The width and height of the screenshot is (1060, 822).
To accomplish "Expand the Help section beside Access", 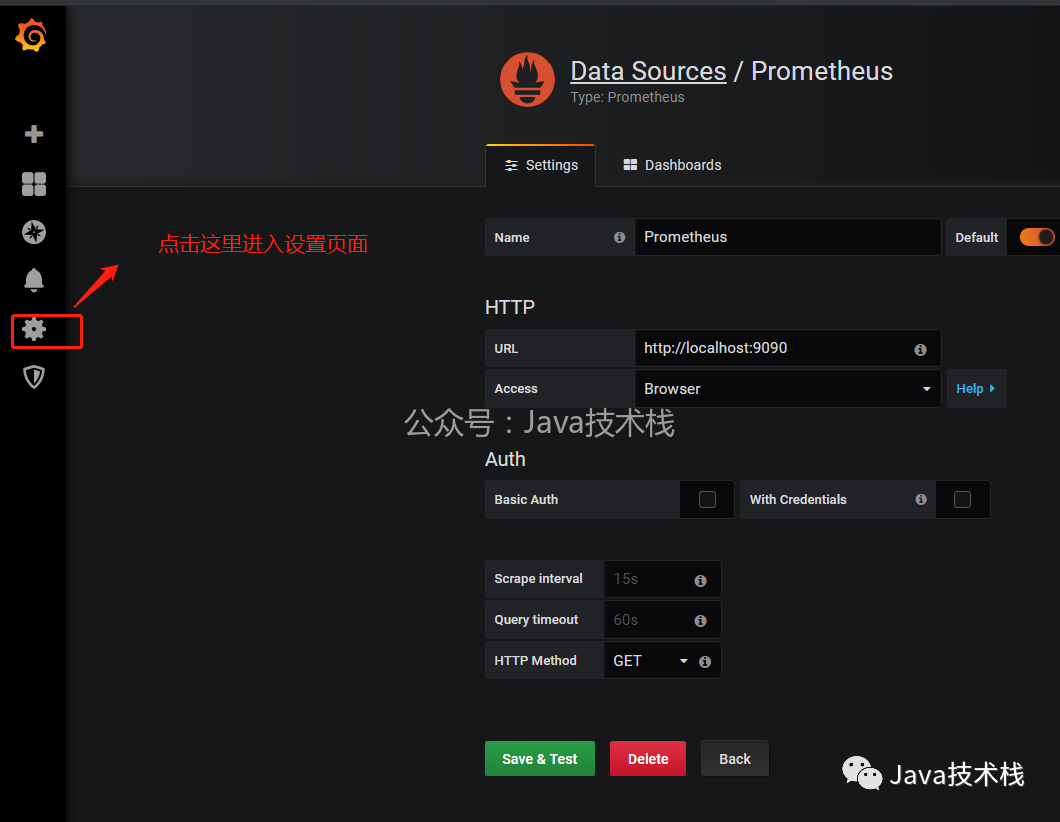I will [x=975, y=389].
